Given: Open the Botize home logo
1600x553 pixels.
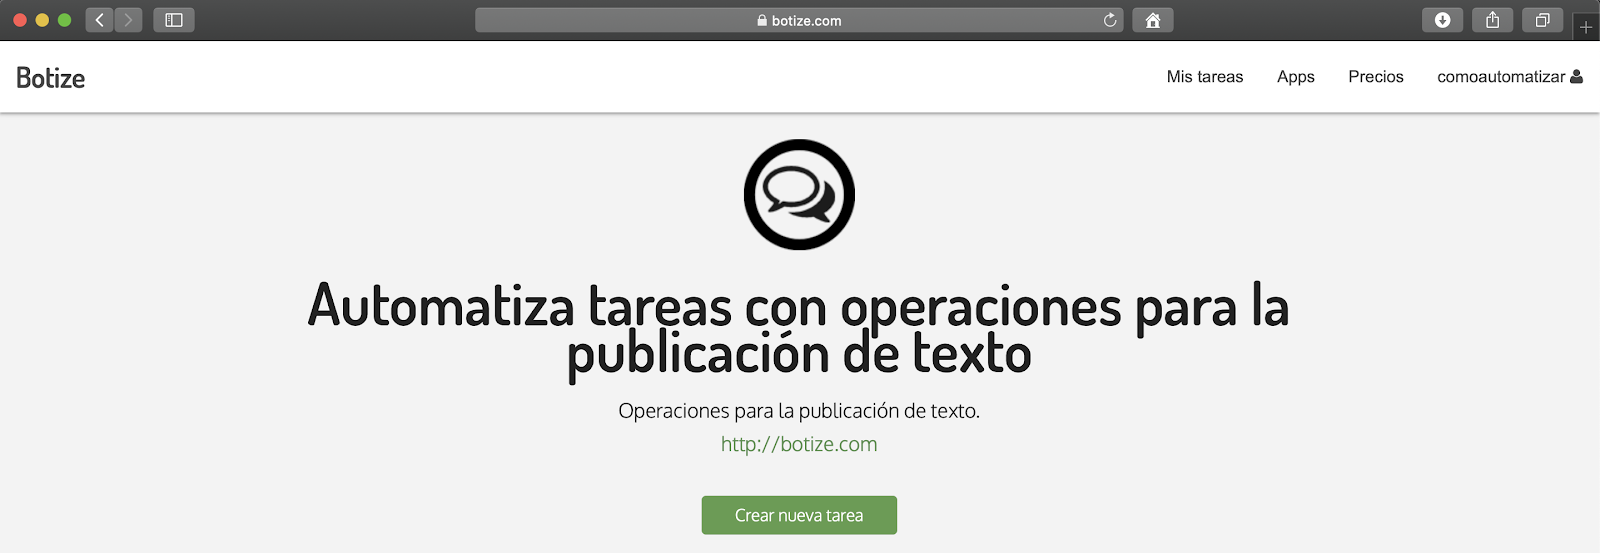Looking at the screenshot, I should click(51, 78).
